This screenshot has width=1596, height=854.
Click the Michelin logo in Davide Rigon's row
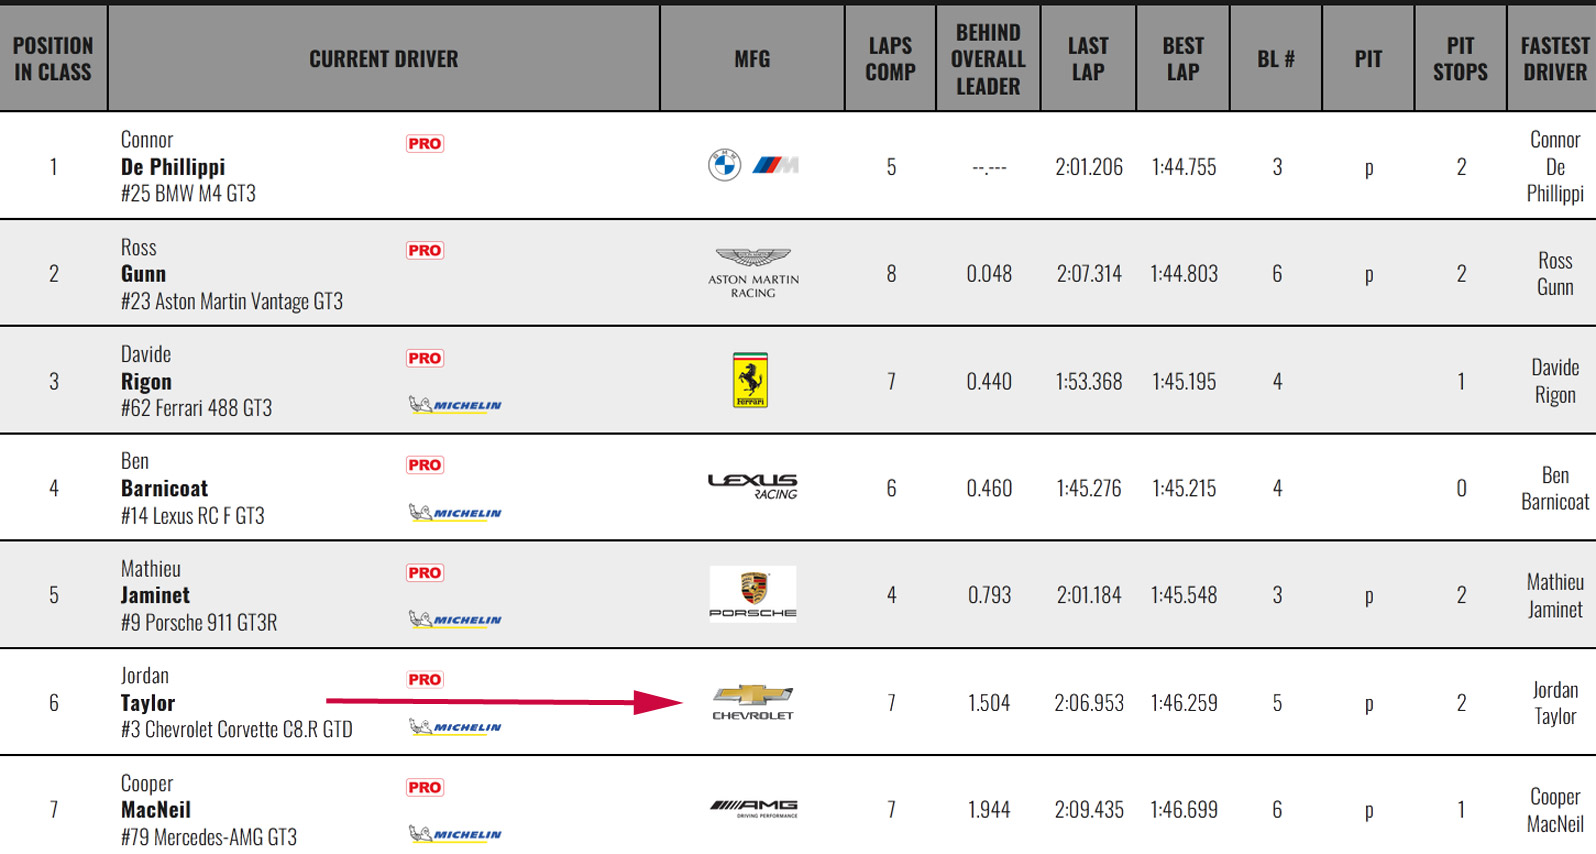tap(455, 405)
